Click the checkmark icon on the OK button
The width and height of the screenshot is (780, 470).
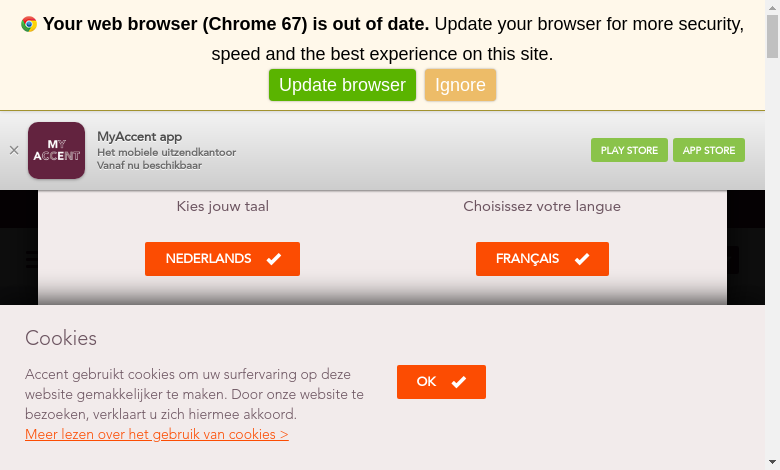pyautogui.click(x=459, y=382)
